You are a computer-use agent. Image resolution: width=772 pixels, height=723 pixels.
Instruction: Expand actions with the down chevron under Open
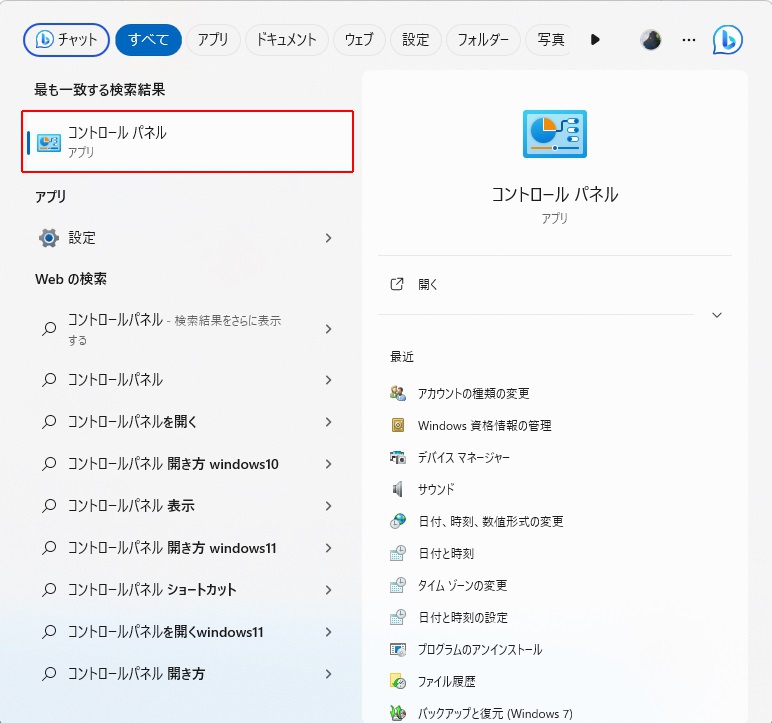[716, 315]
